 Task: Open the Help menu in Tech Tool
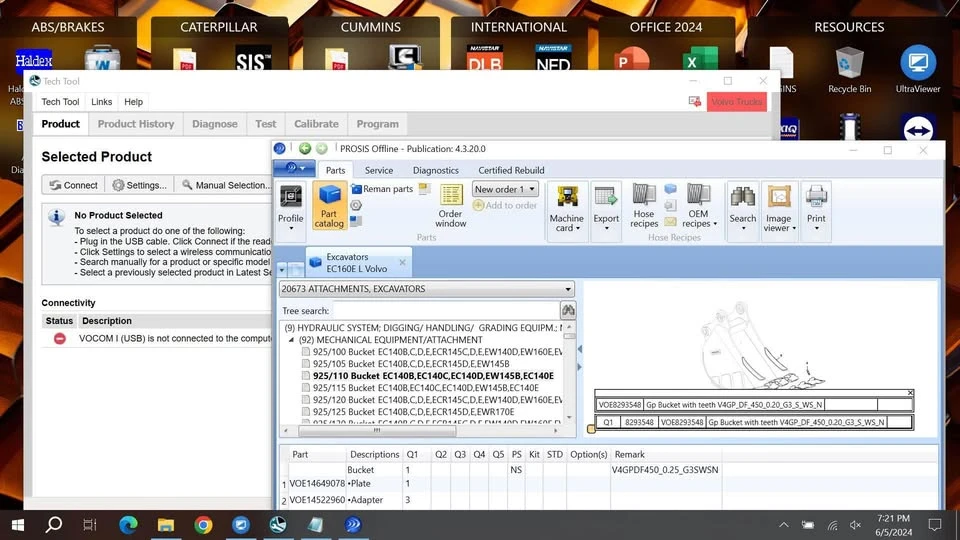click(x=133, y=102)
